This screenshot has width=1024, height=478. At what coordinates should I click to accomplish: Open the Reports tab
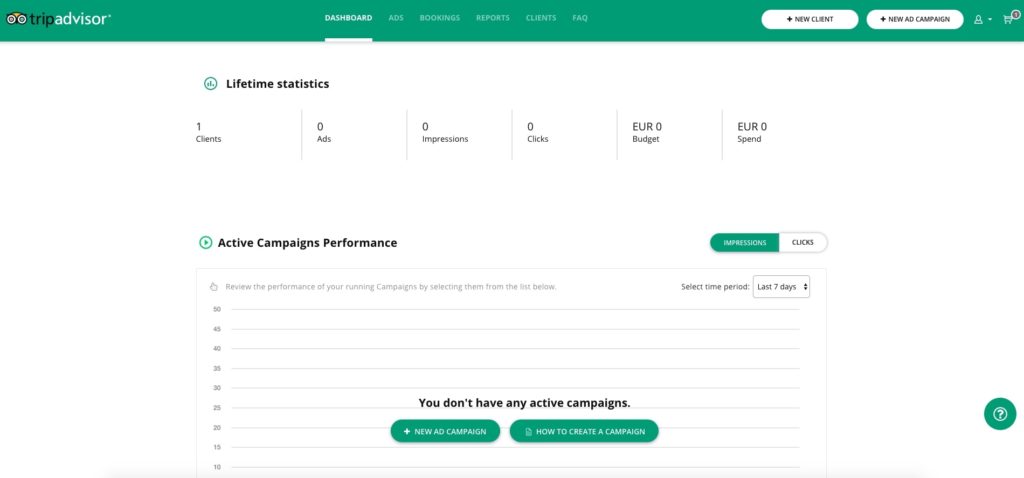[492, 18]
